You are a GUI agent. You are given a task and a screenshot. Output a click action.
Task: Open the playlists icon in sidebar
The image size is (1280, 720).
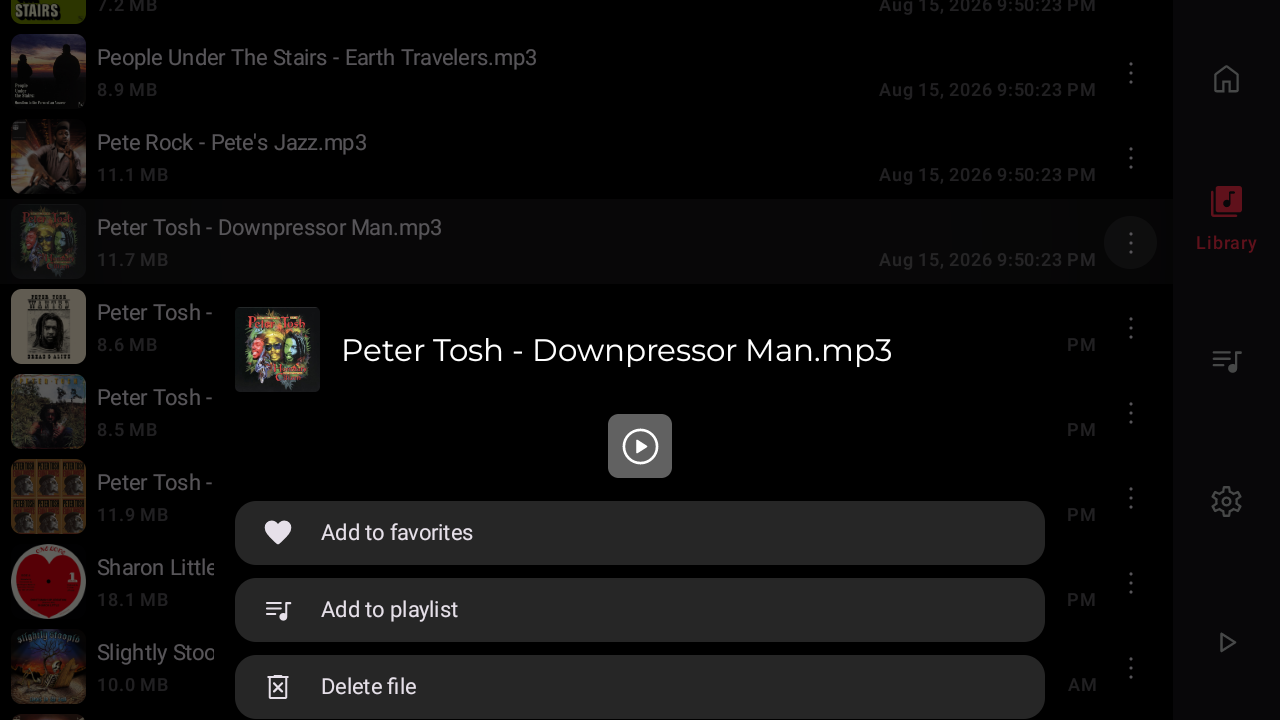(1226, 360)
